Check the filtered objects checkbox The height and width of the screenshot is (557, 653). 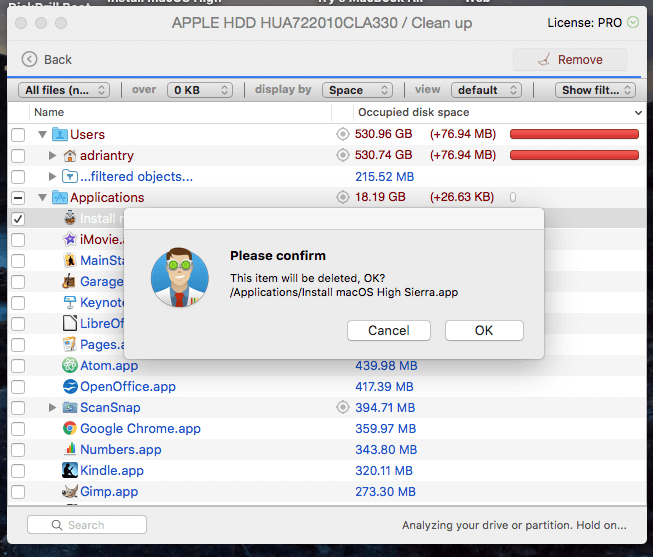(x=18, y=177)
